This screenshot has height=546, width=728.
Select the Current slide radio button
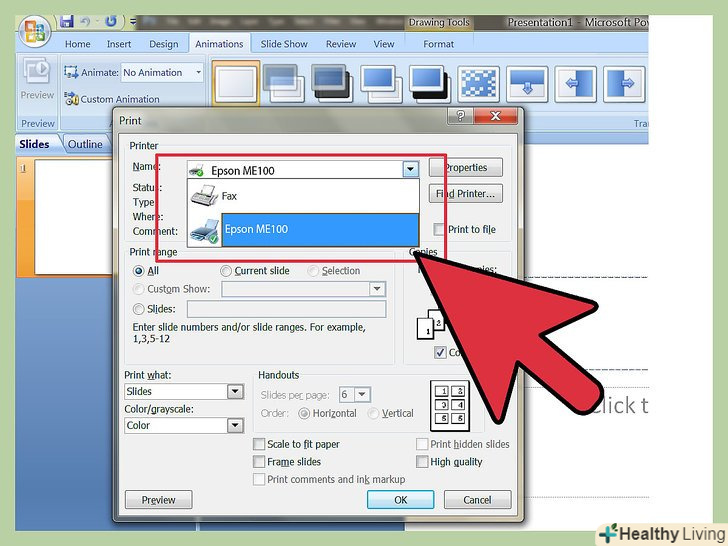tap(226, 271)
